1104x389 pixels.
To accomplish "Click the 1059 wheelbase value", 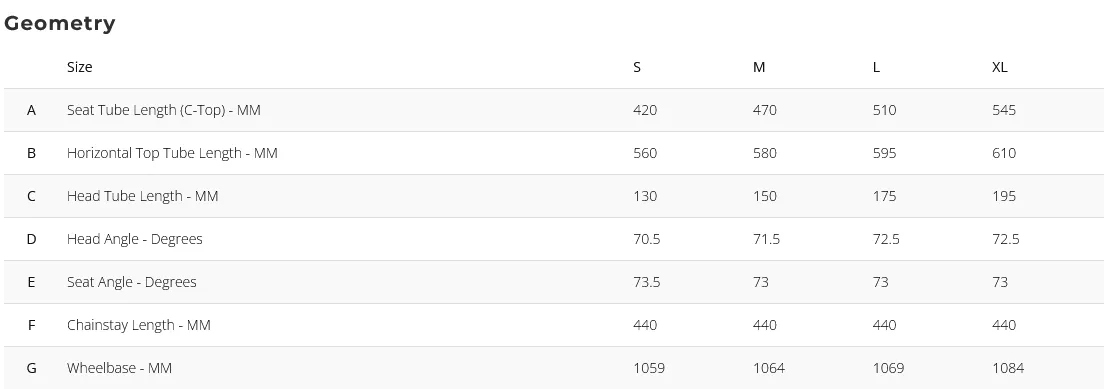I will click(x=648, y=368).
